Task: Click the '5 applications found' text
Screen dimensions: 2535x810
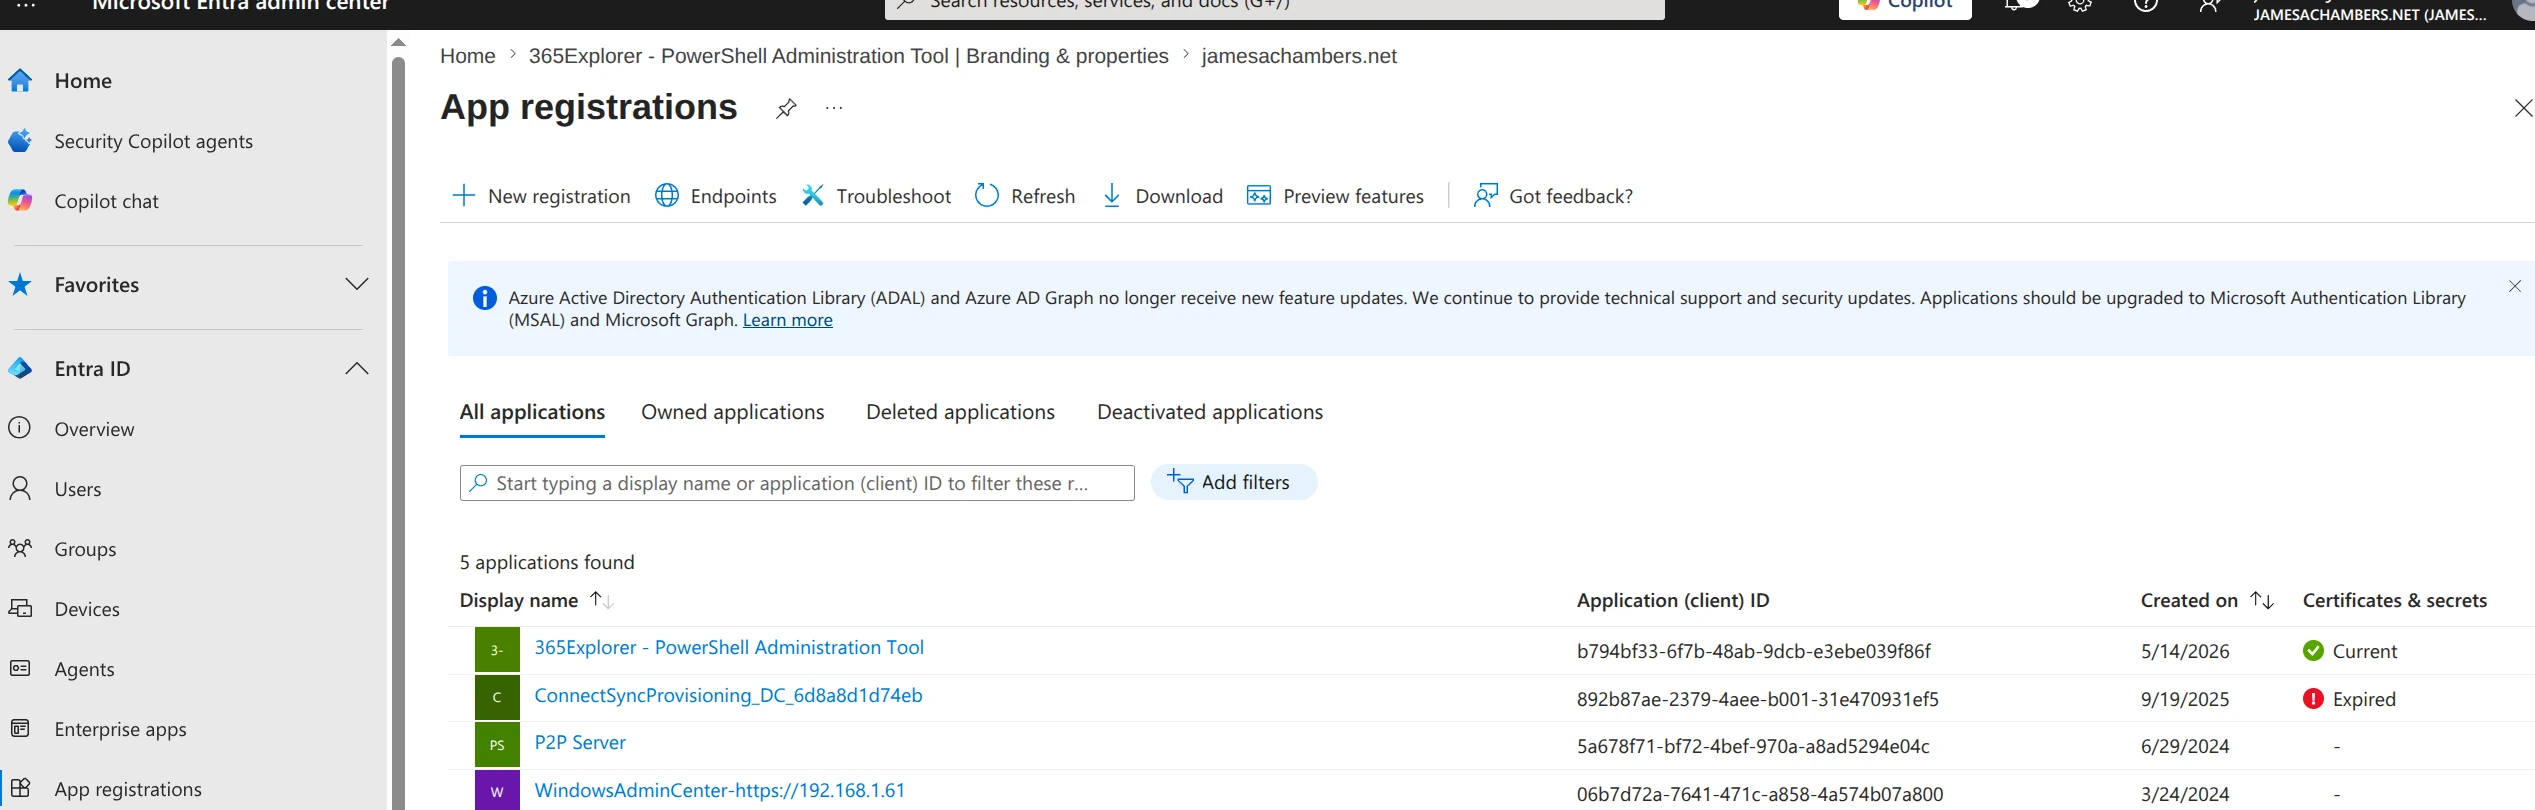Action: [x=546, y=562]
